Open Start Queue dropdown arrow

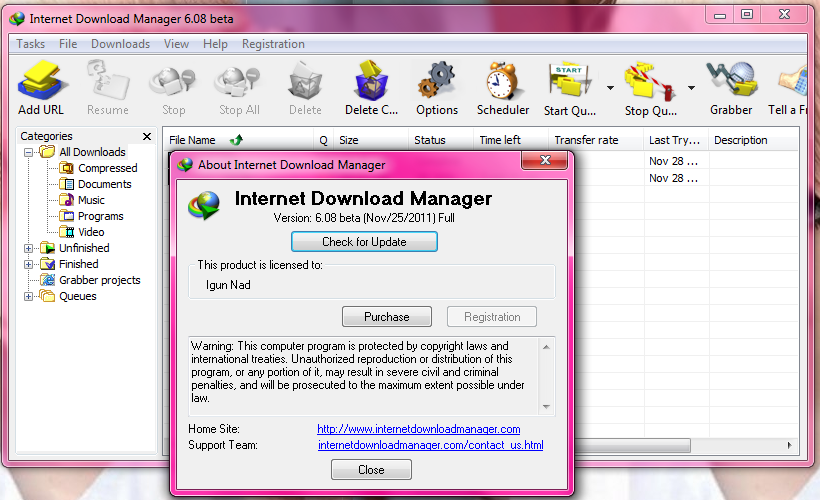610,88
